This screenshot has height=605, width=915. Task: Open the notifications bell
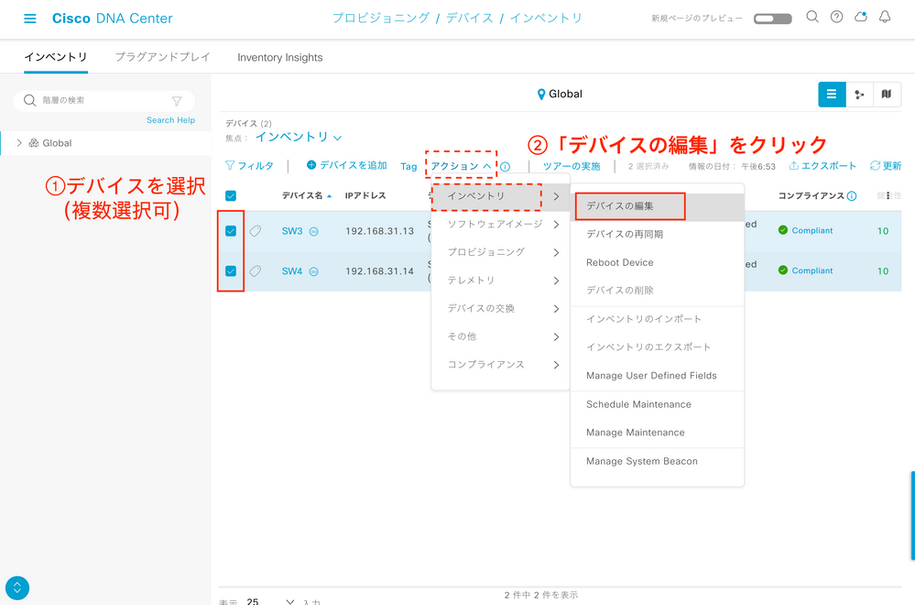click(885, 17)
